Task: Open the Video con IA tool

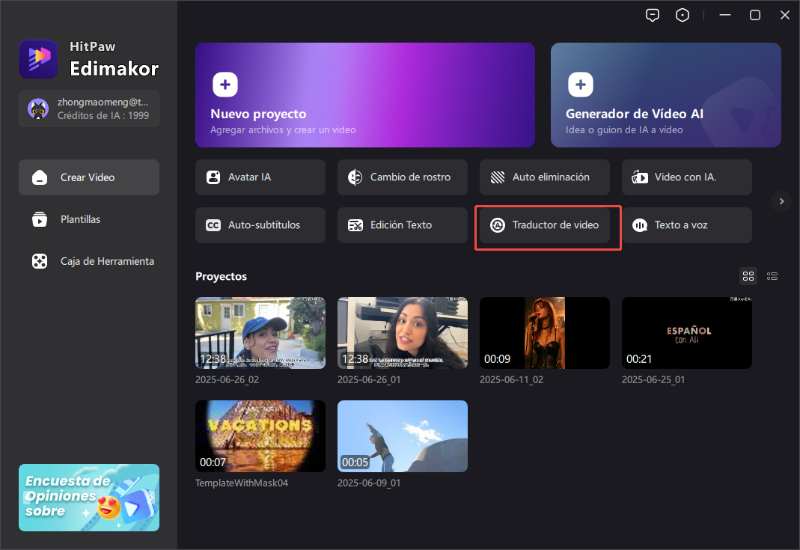Action: click(687, 177)
